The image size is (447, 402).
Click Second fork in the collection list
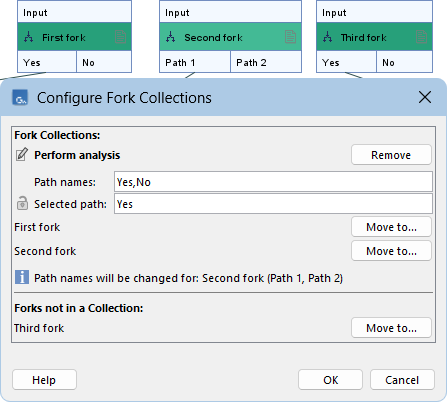coord(45,251)
